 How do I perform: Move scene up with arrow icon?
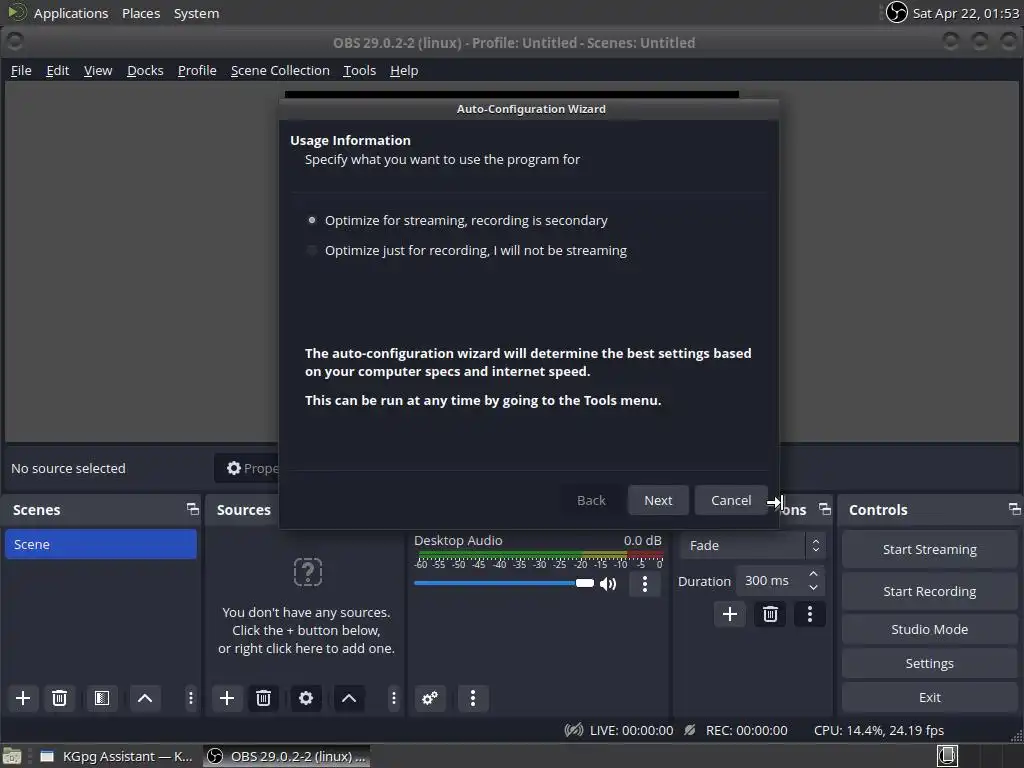pos(145,698)
